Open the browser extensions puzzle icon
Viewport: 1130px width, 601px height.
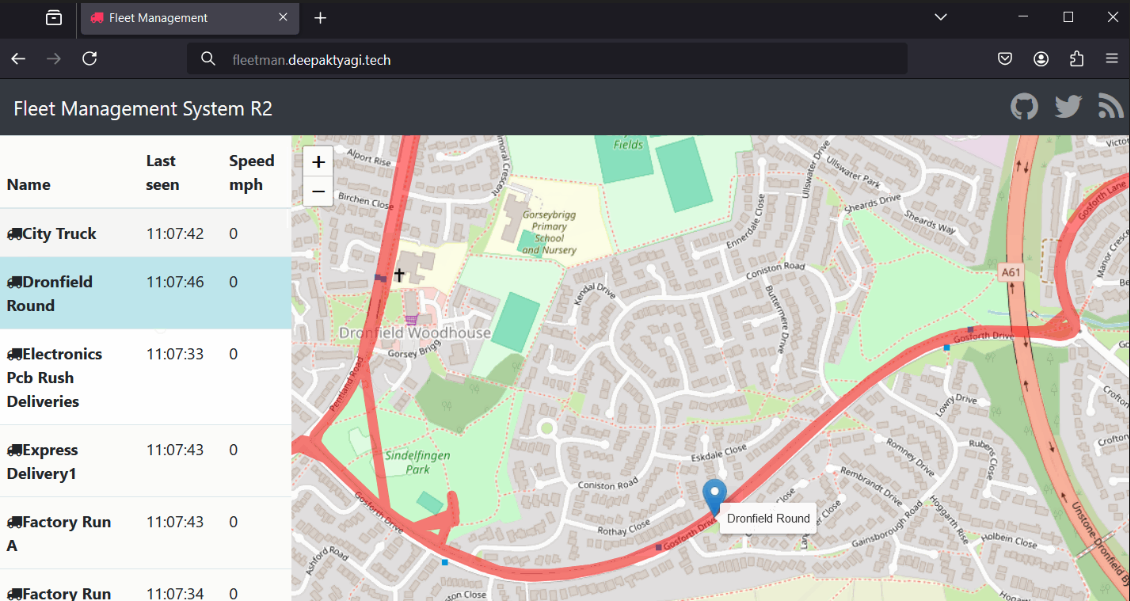tap(1077, 59)
